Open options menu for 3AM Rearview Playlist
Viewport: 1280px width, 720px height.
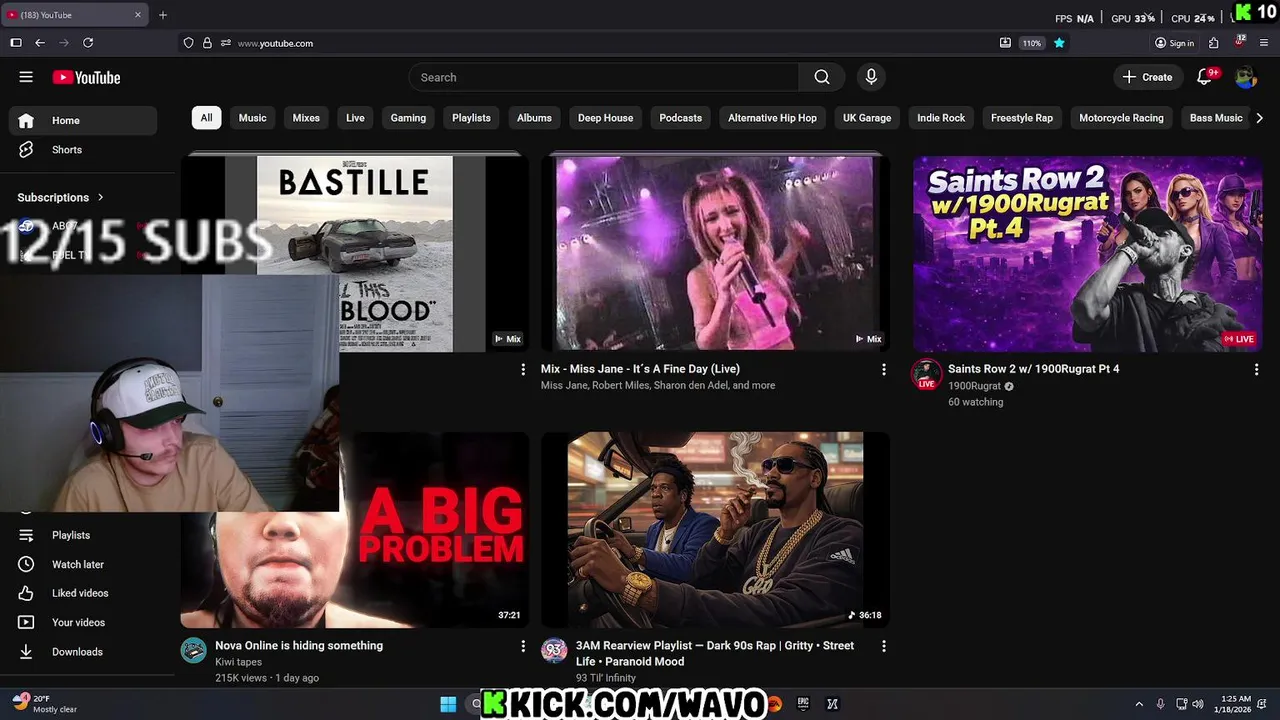click(883, 647)
